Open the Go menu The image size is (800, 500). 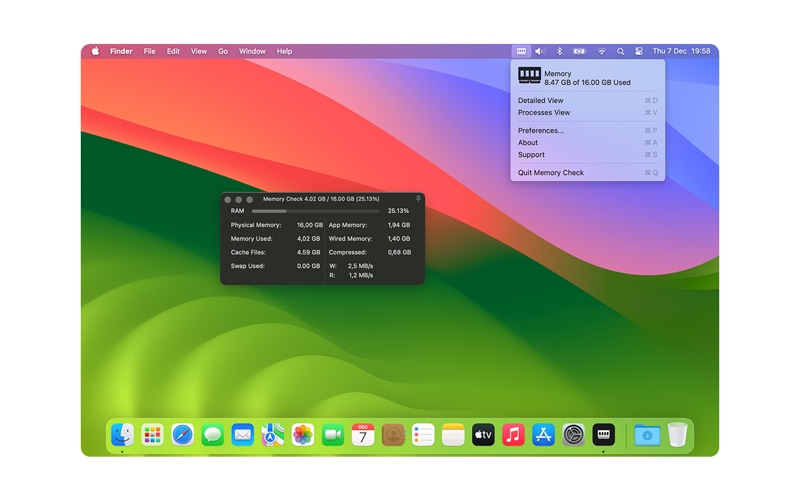[223, 51]
